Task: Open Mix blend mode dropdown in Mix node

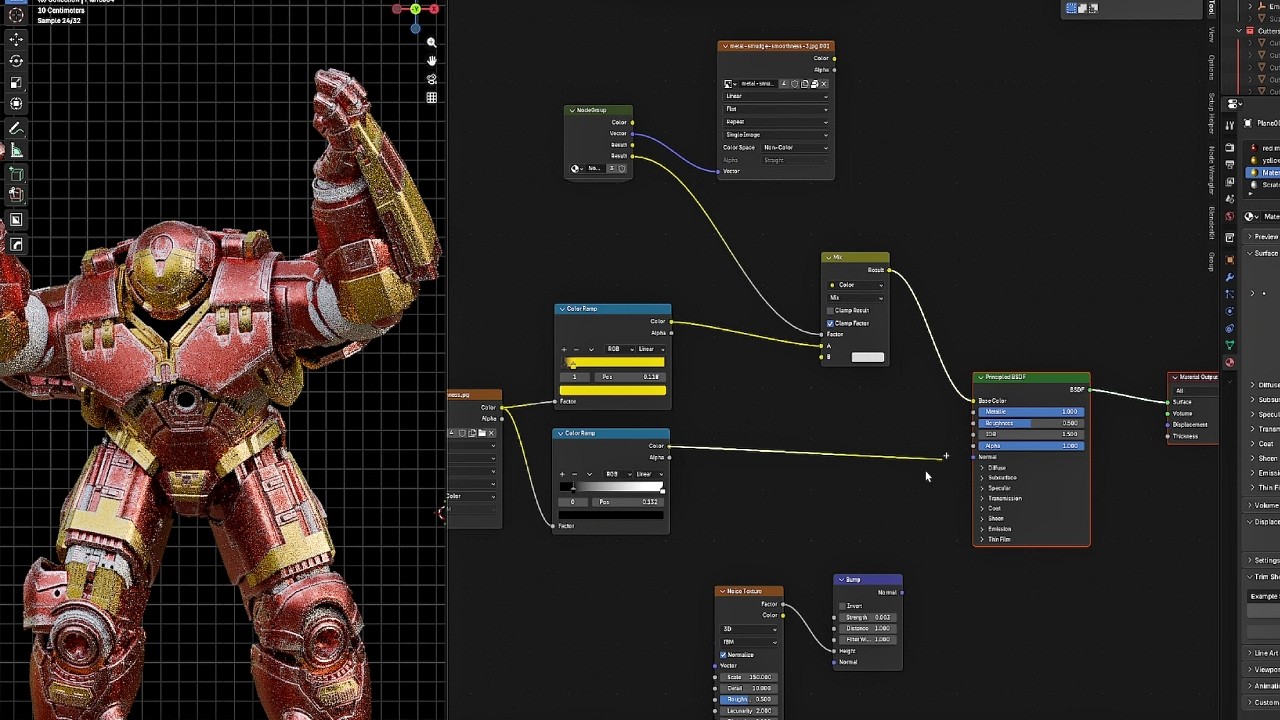Action: point(856,298)
